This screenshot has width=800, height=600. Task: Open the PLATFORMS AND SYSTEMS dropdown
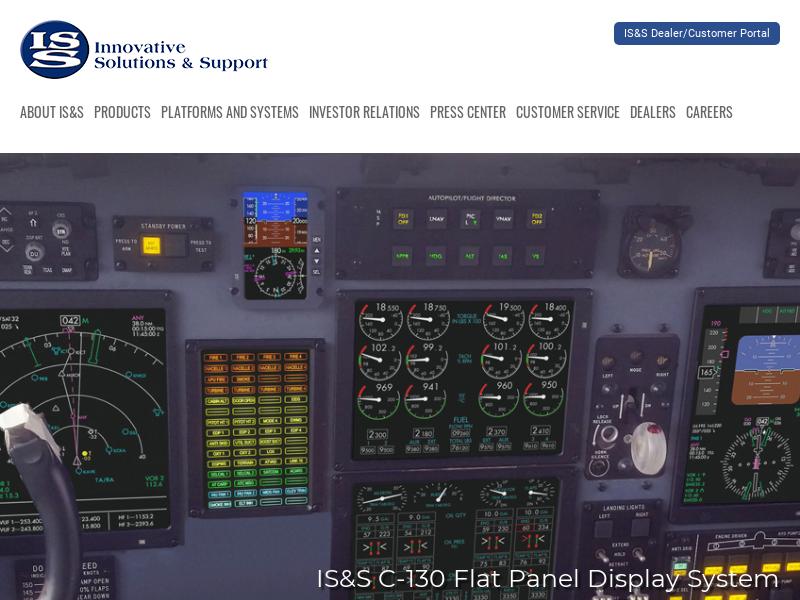[x=229, y=112]
